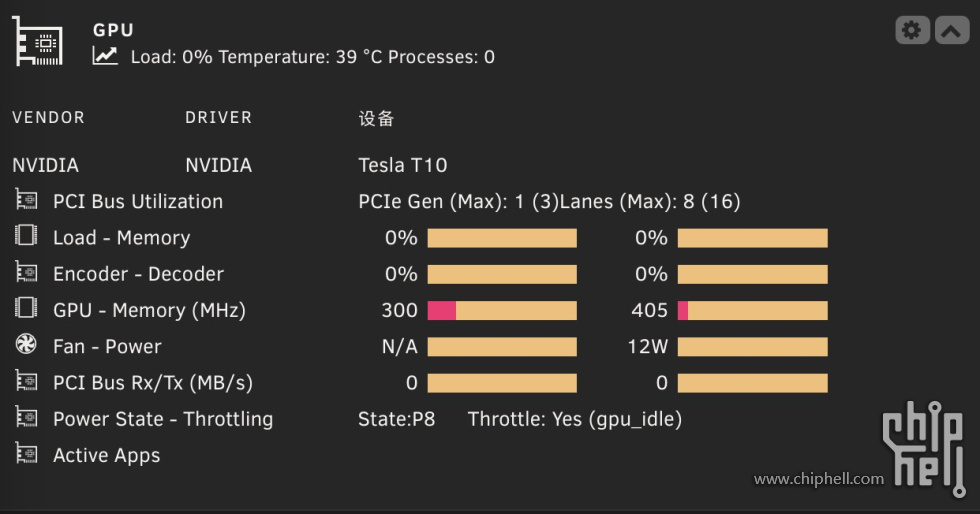
Task: Click the DRIVER column header
Action: click(218, 118)
